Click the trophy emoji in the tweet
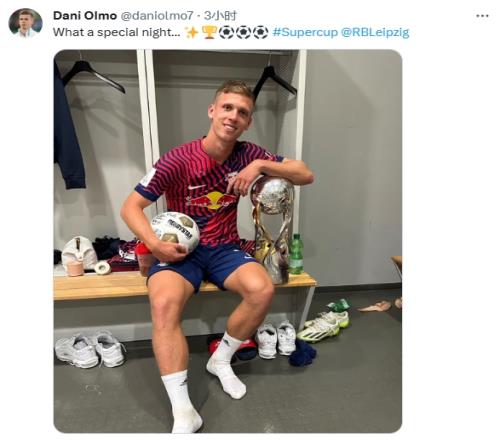Image resolution: width=500 pixels, height=440 pixels. pos(209,32)
